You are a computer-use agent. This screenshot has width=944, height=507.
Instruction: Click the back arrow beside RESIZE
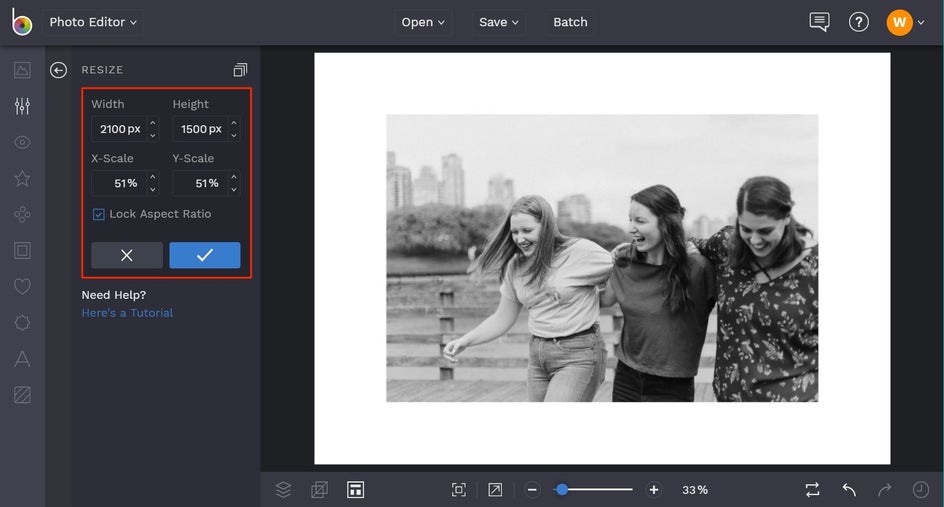pos(59,70)
